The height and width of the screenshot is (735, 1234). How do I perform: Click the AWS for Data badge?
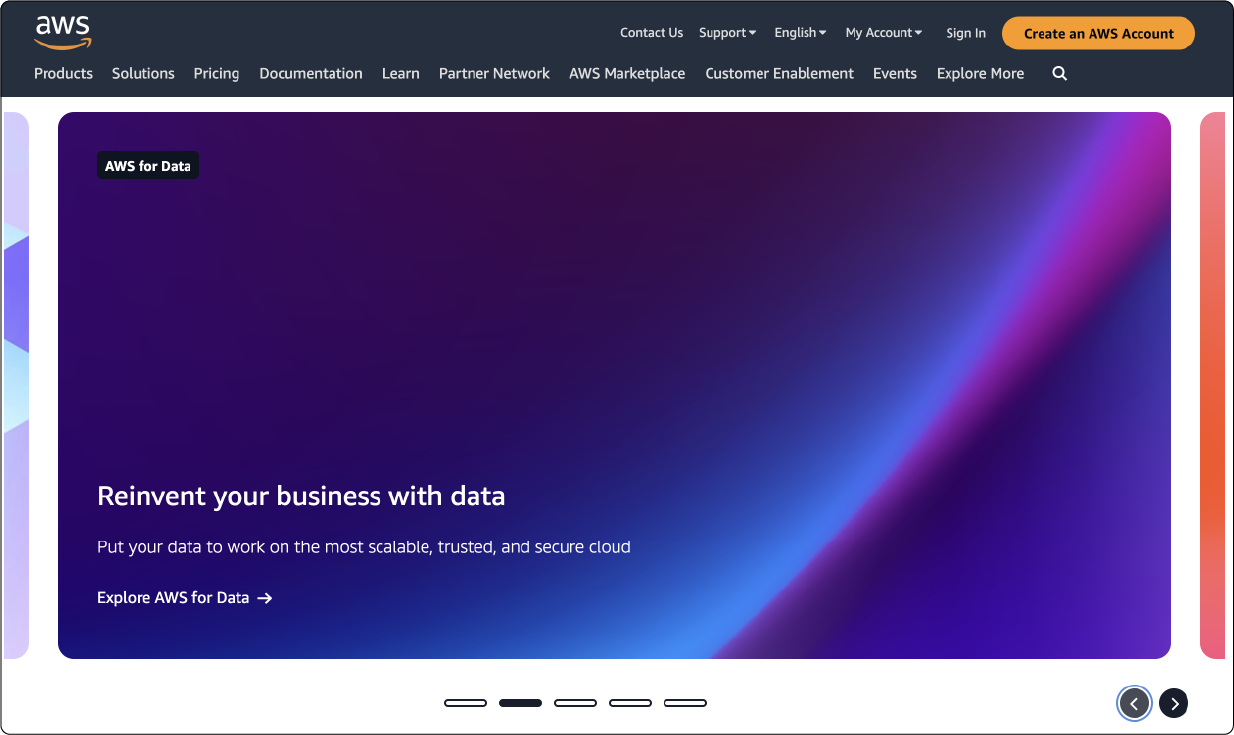pyautogui.click(x=147, y=166)
